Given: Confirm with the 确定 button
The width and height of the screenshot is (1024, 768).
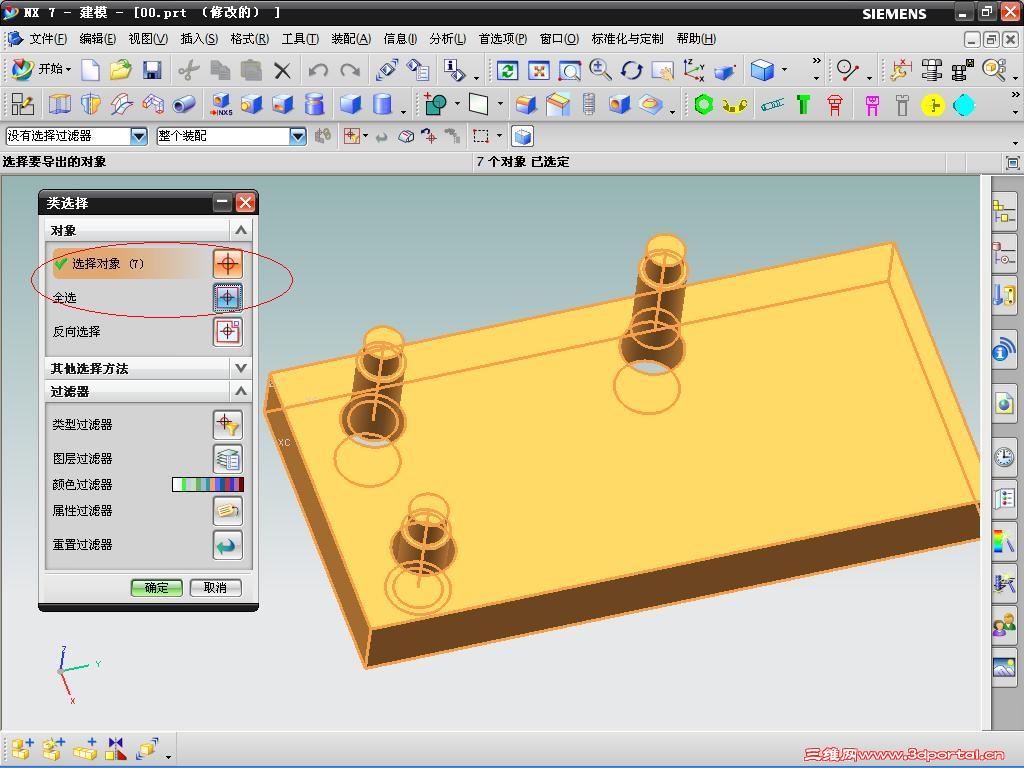Looking at the screenshot, I should [157, 588].
